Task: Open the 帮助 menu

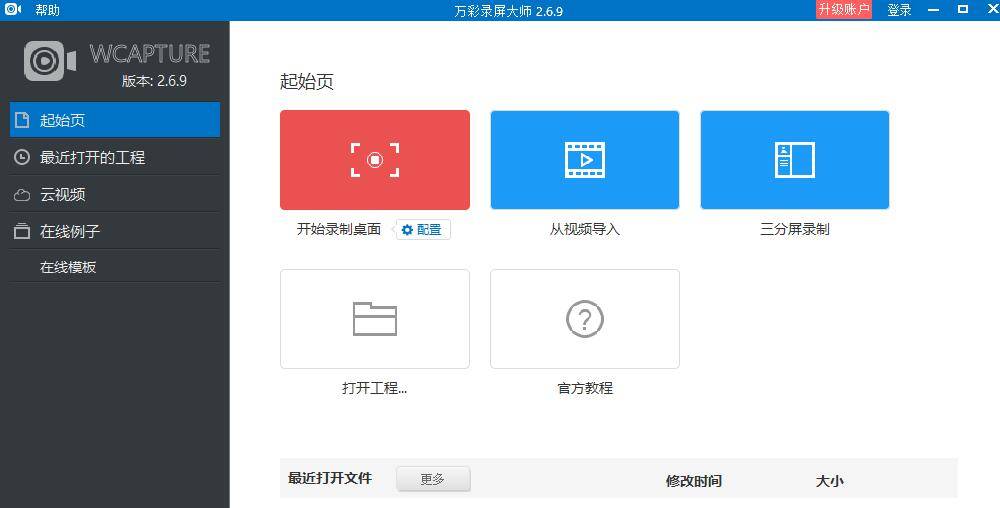Action: (x=47, y=10)
